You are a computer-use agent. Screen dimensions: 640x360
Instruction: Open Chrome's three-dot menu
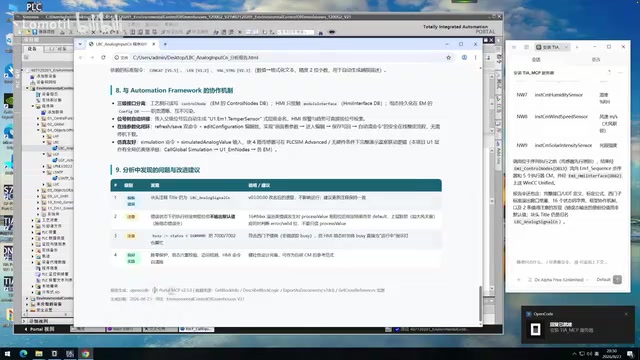(x=475, y=58)
